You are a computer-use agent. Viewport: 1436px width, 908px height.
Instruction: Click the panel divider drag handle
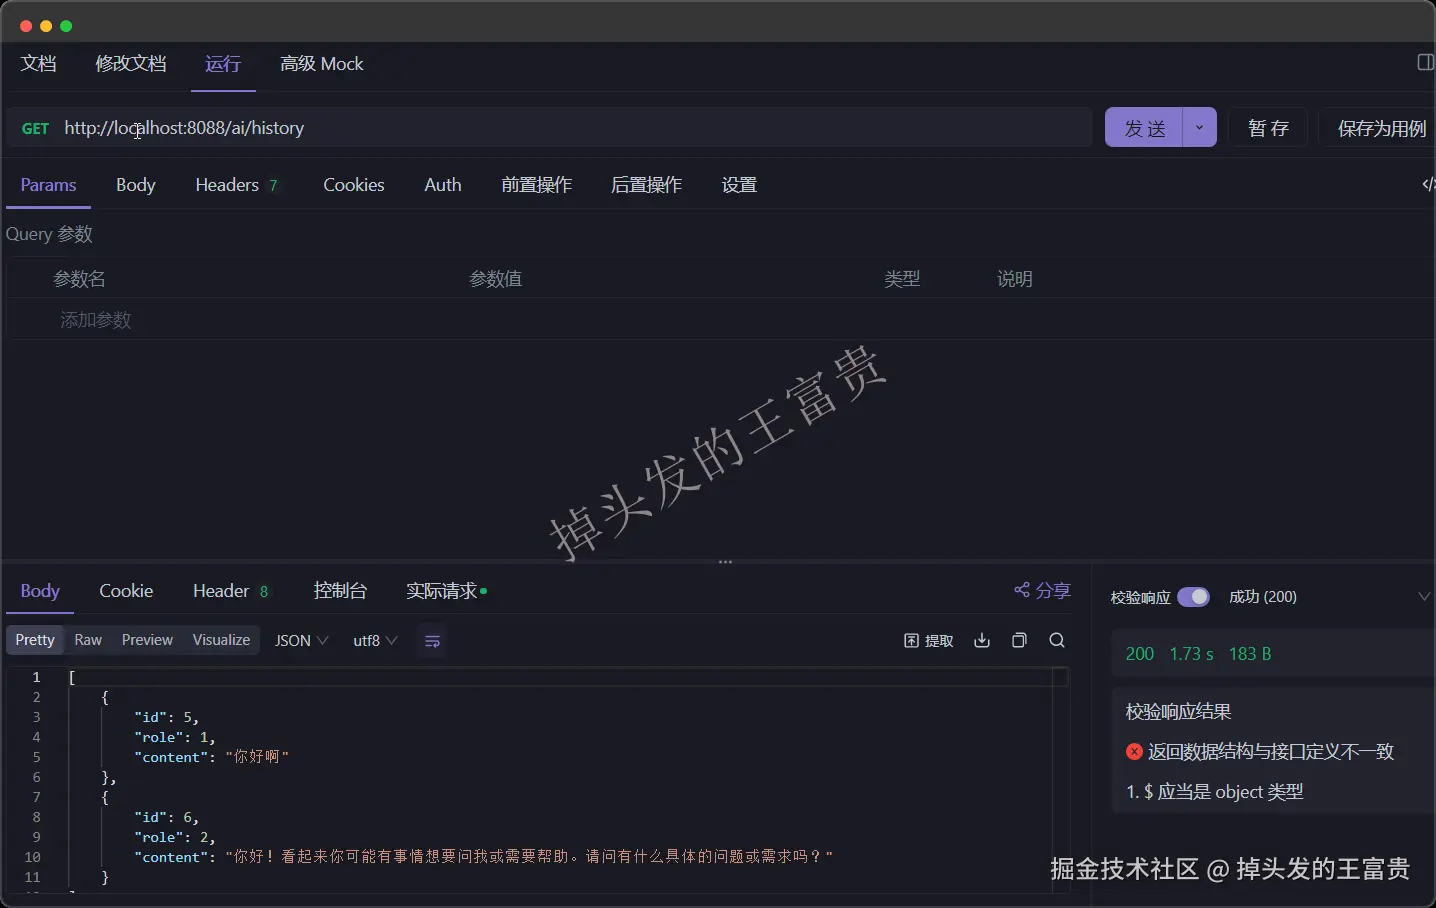pyautogui.click(x=726, y=562)
